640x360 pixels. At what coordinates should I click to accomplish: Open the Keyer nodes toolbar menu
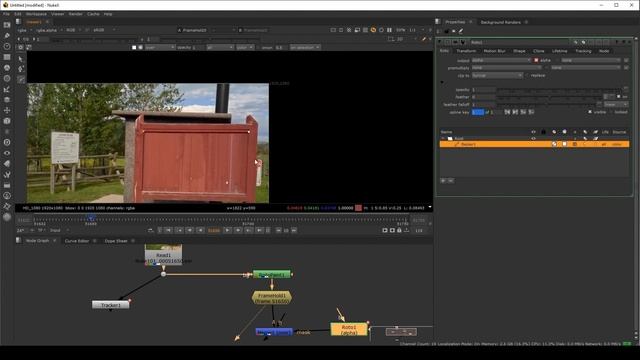7,89
